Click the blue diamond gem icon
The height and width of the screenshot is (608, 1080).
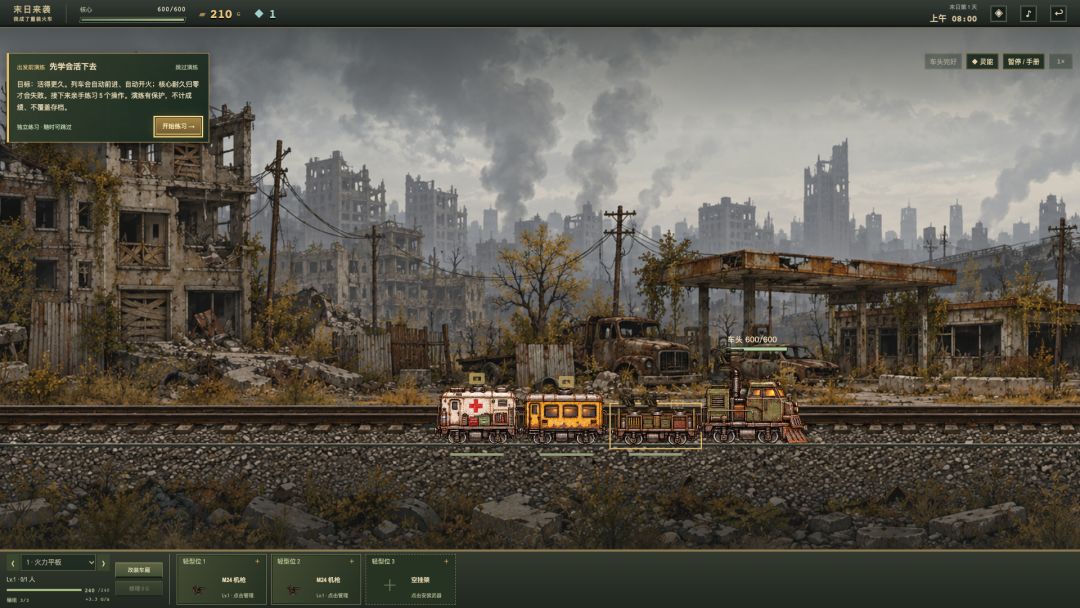[x=259, y=14]
